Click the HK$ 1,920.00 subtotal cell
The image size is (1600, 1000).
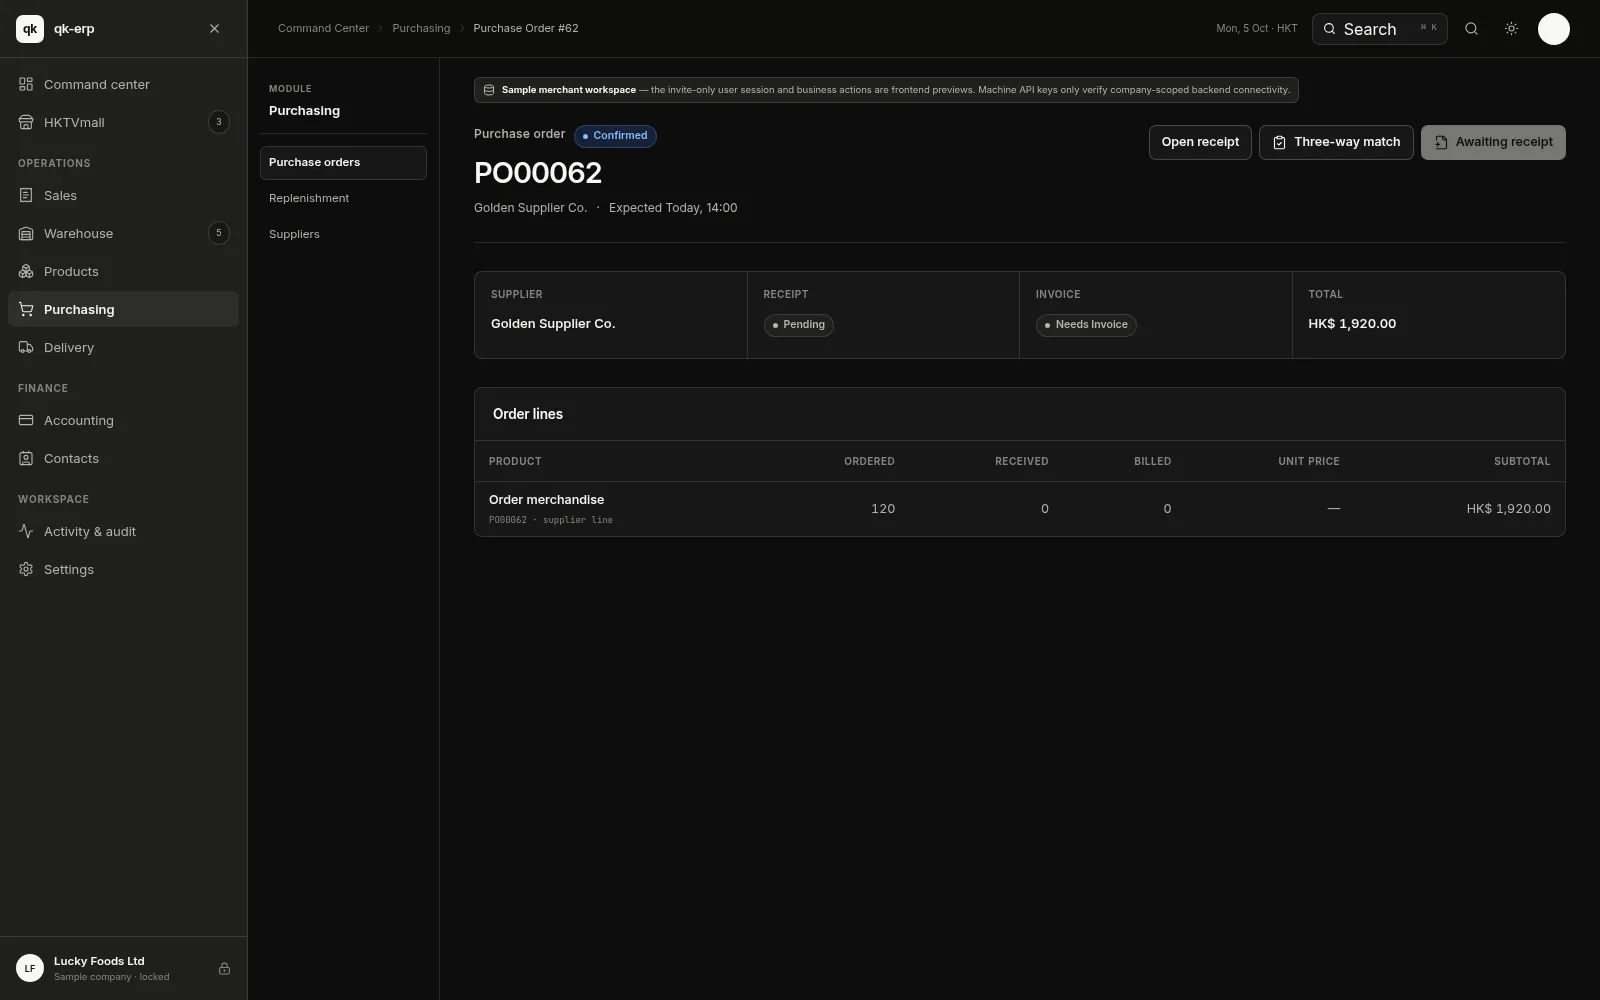[1508, 509]
